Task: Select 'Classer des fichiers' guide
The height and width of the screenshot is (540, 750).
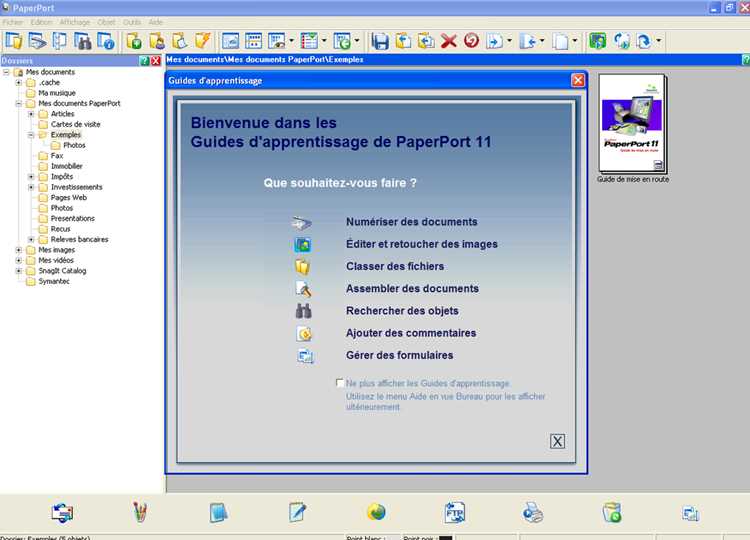Action: click(x=395, y=266)
